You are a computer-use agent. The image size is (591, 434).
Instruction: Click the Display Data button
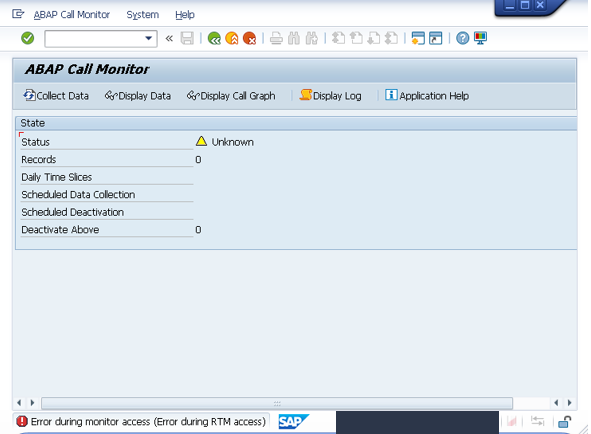[138, 96]
